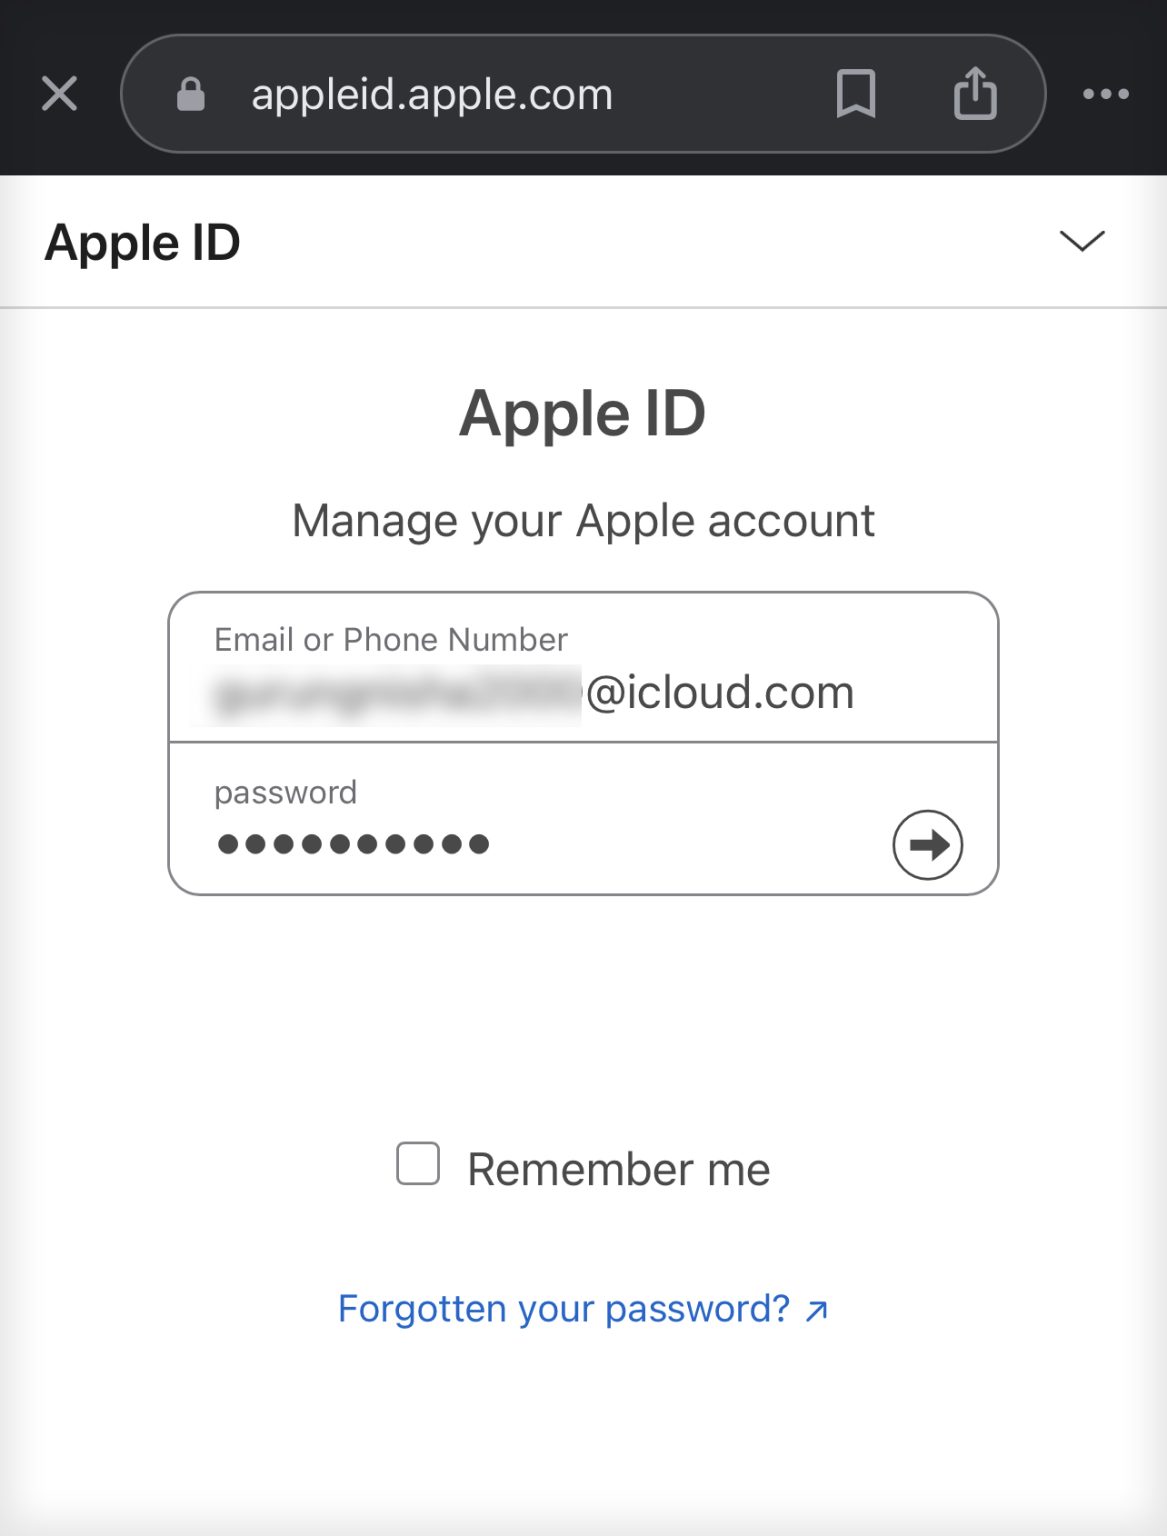Click the Manage your Apple account subtitle
The width and height of the screenshot is (1167, 1536).
[x=583, y=519]
